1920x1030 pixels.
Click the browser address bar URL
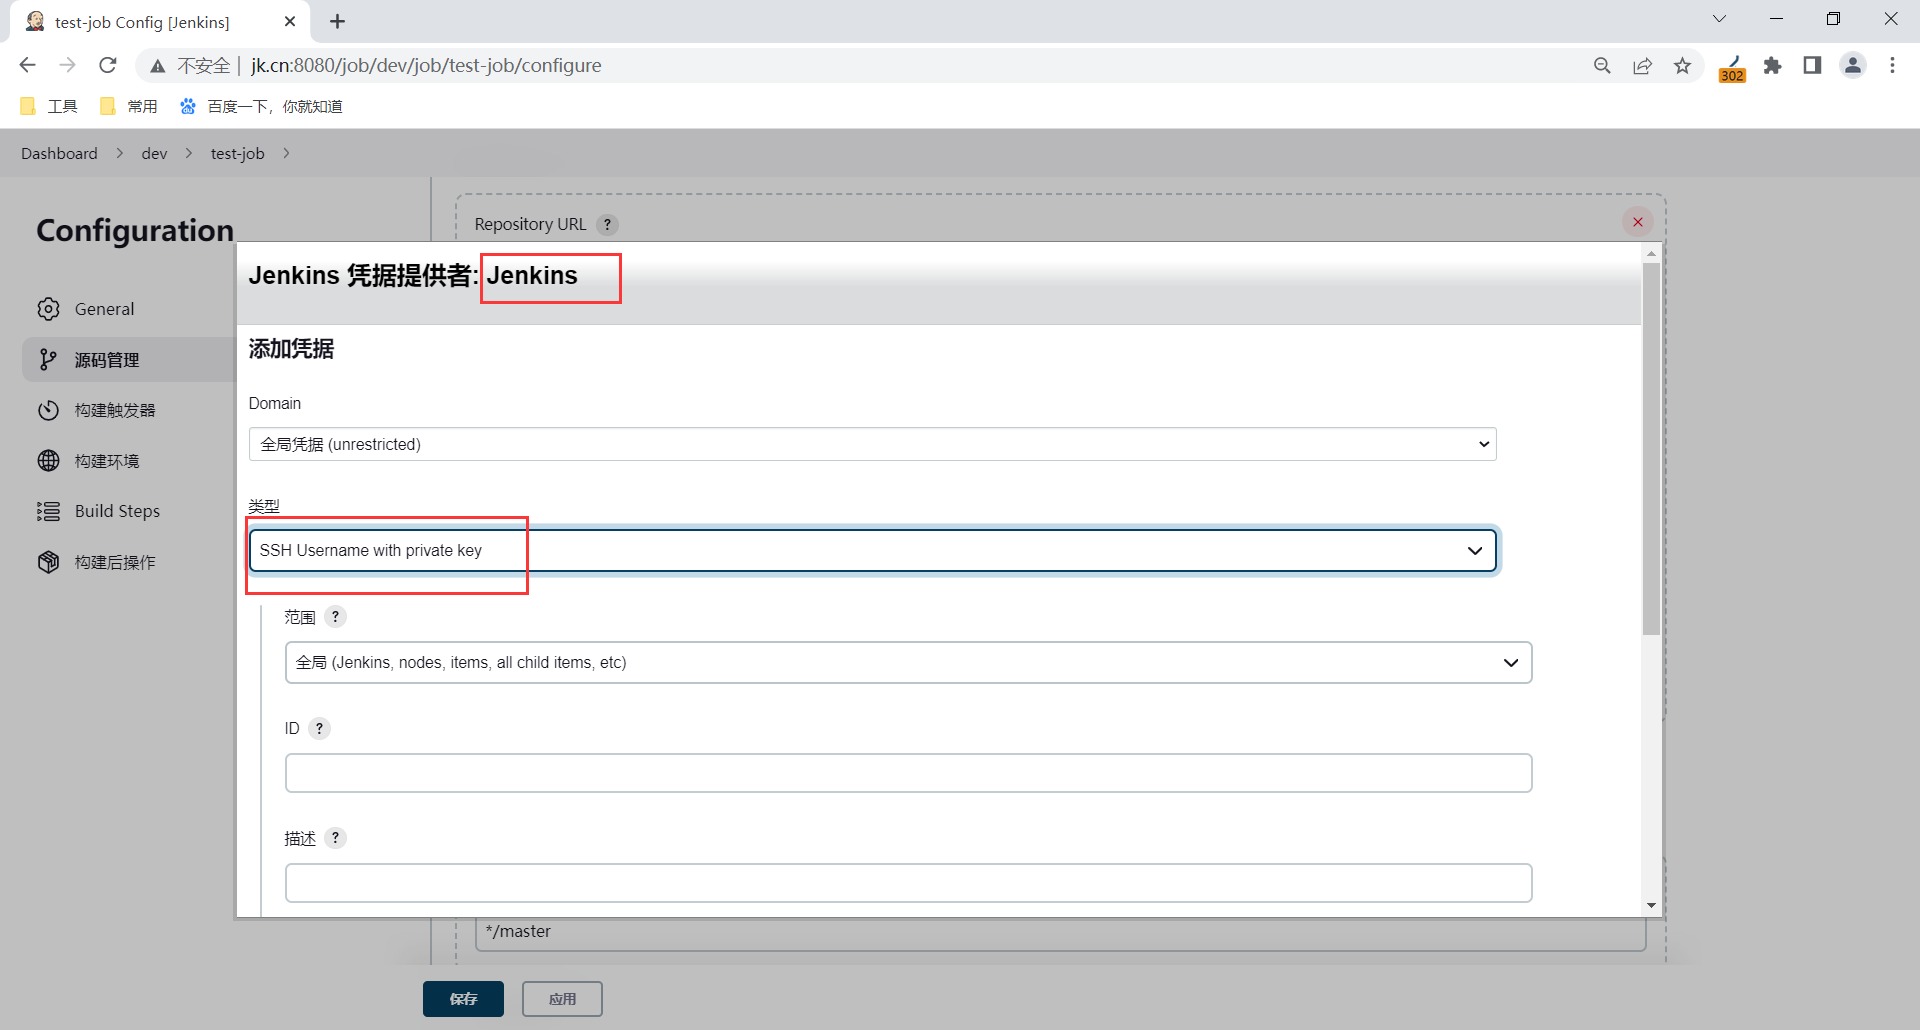426,66
